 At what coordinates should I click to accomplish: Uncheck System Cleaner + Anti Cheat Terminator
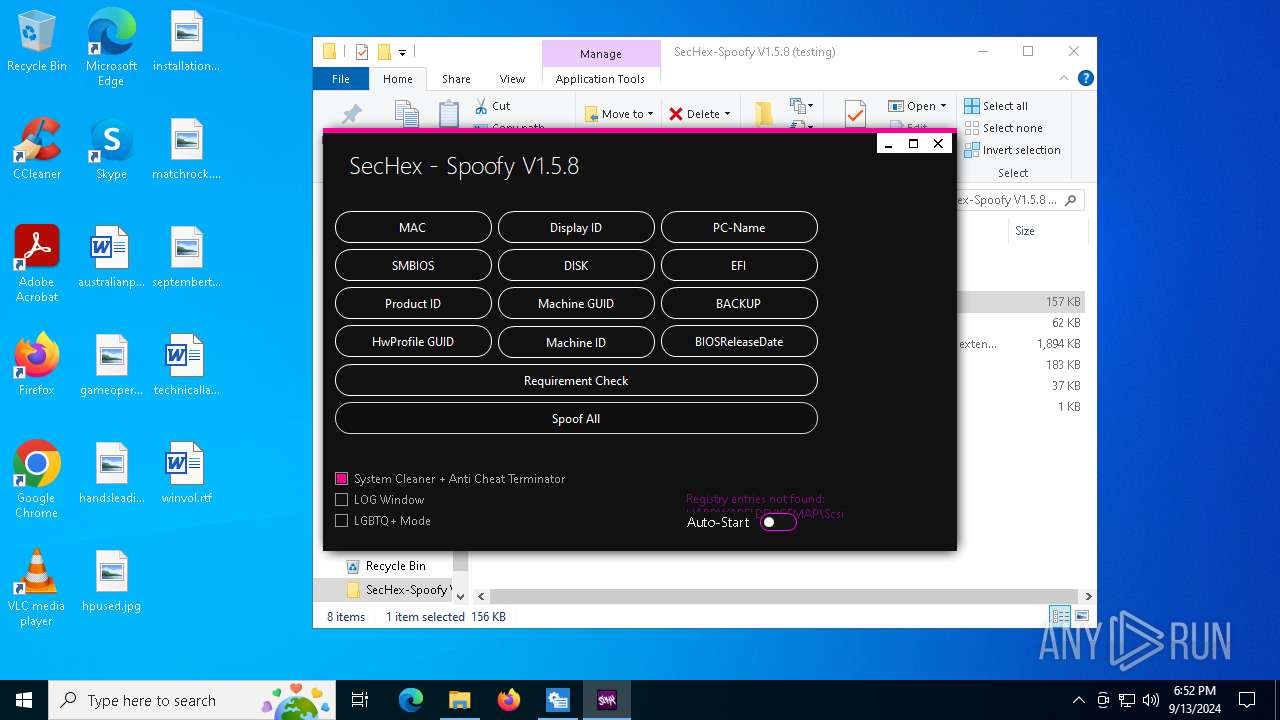(342, 479)
